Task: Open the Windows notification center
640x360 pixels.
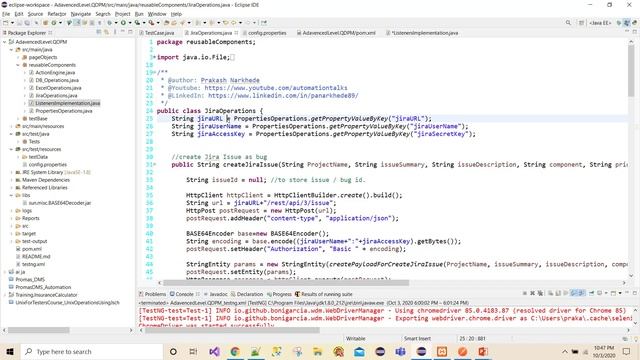Action: 627,351
